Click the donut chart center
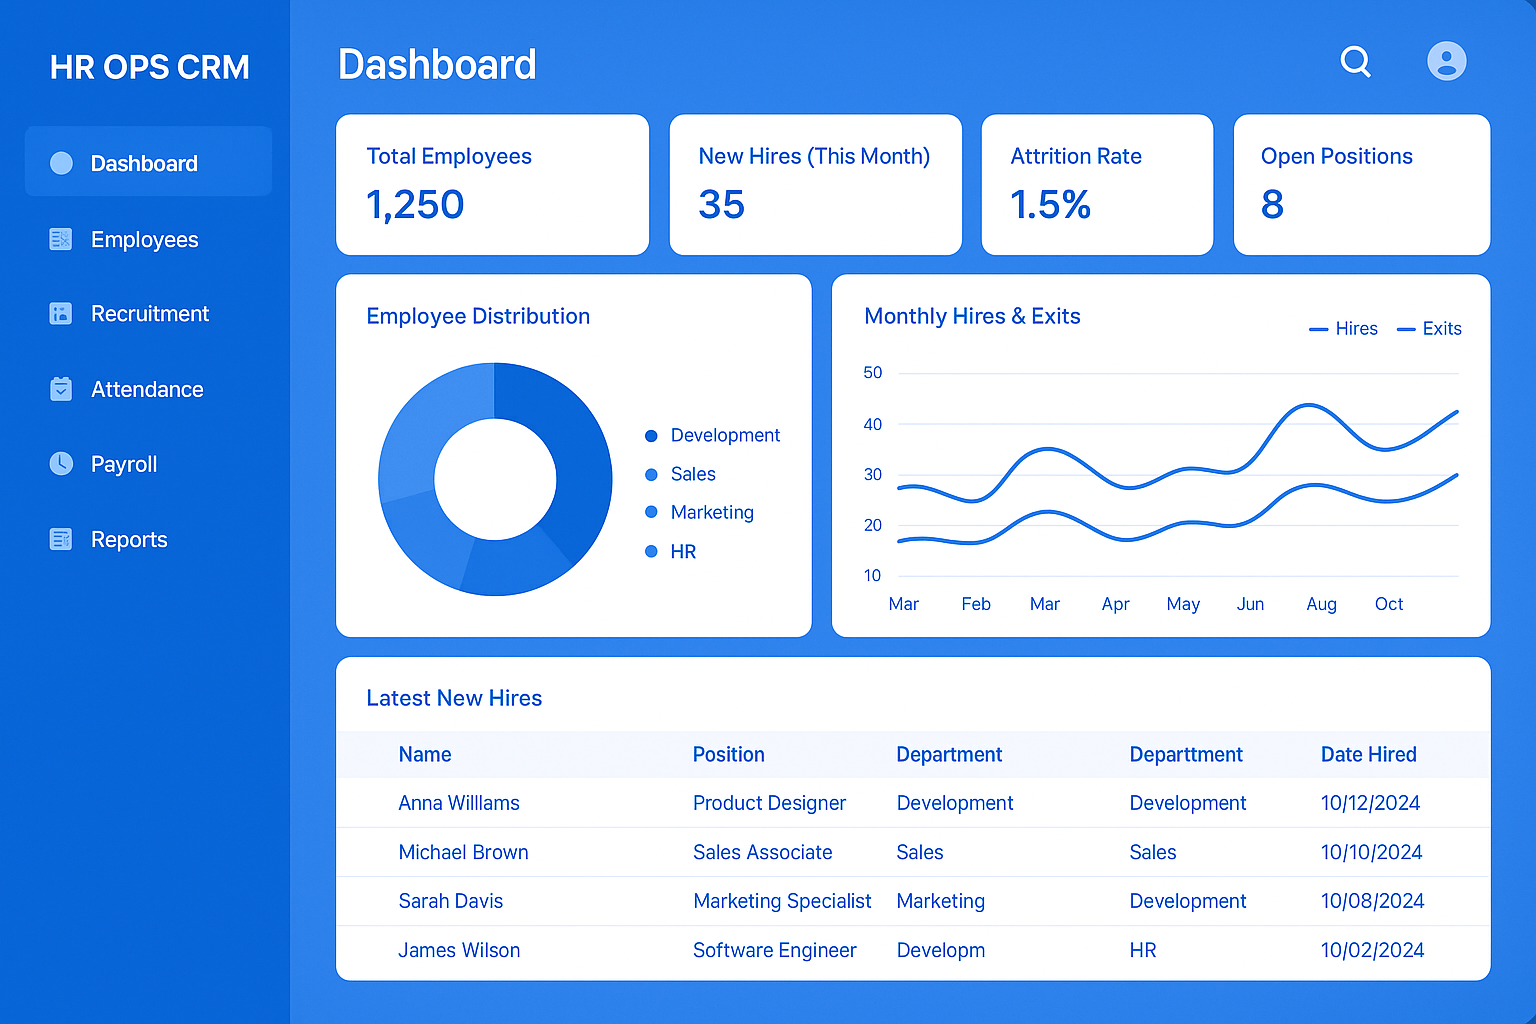The image size is (1536, 1024). tap(495, 479)
